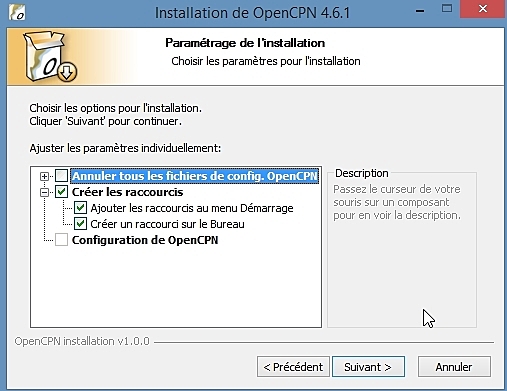Maximize the installer window
Screen dimensions: 507x391
[447, 9]
